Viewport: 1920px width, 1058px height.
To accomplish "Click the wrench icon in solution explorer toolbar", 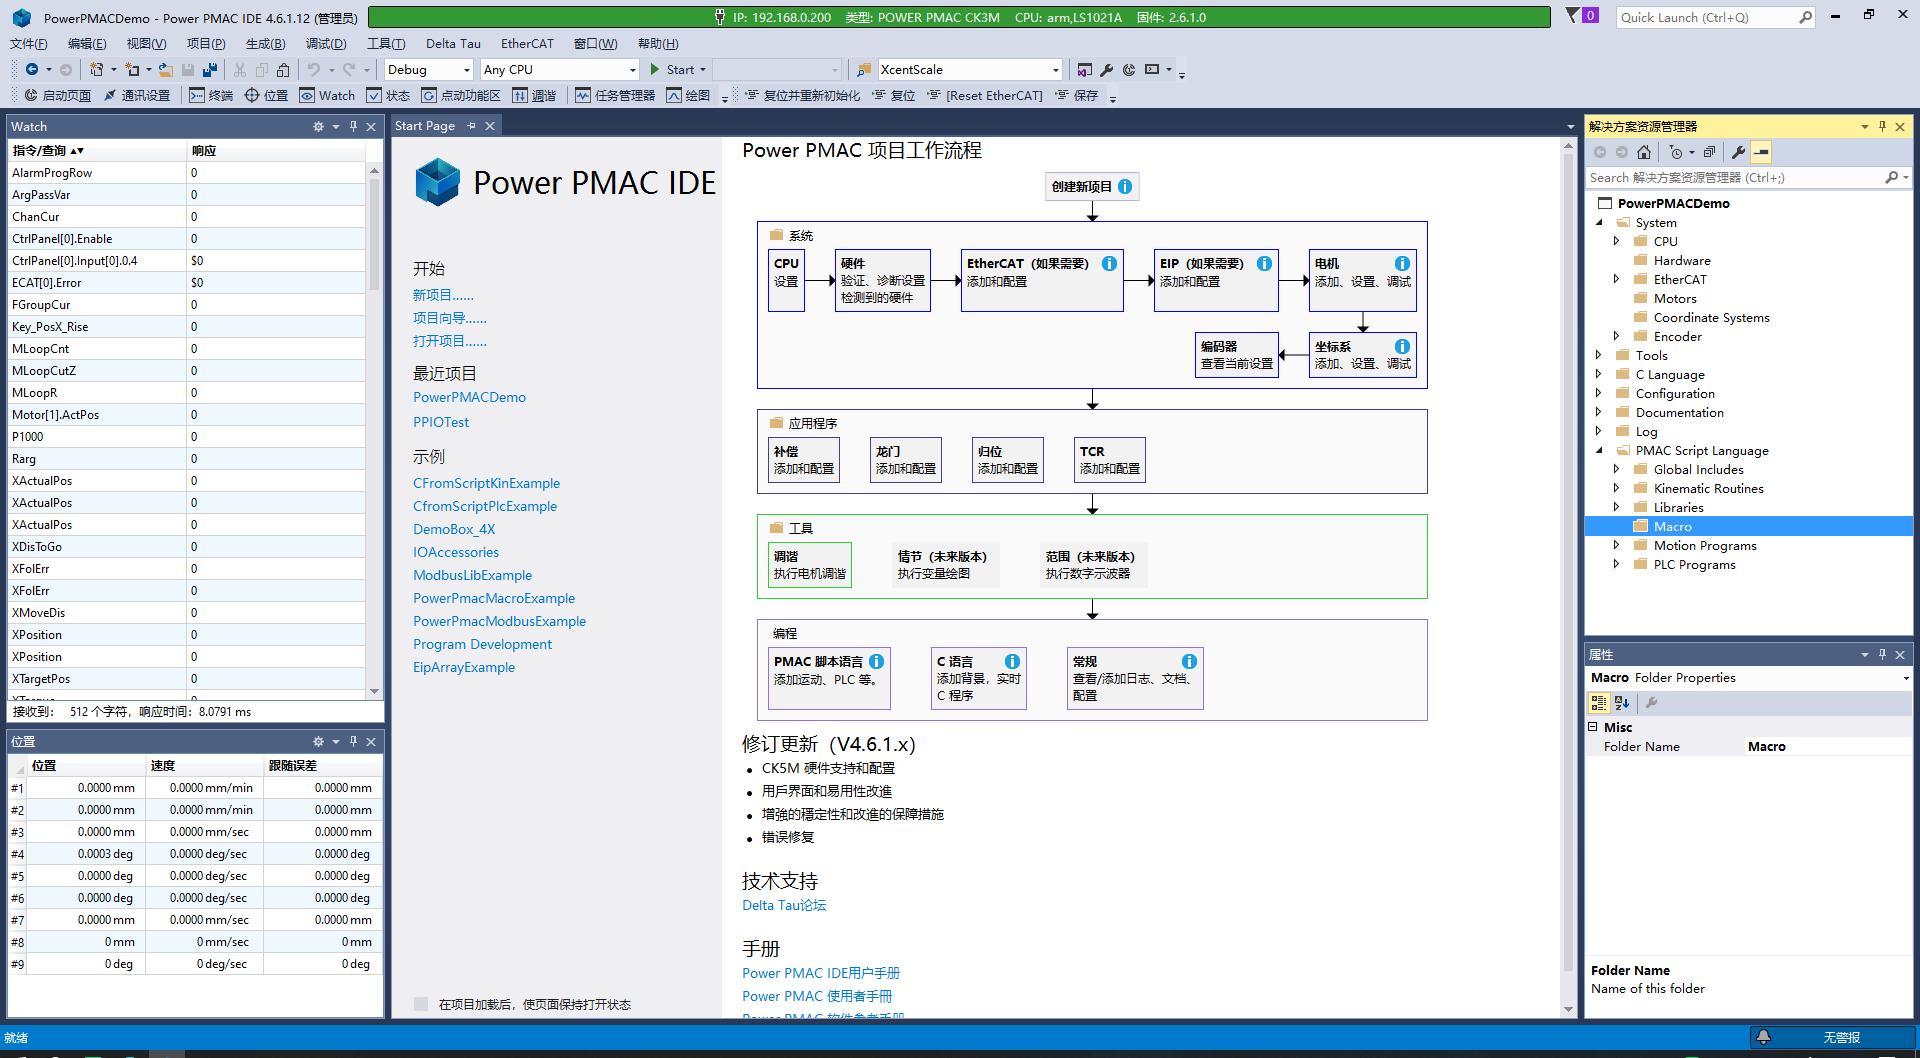I will [x=1739, y=152].
